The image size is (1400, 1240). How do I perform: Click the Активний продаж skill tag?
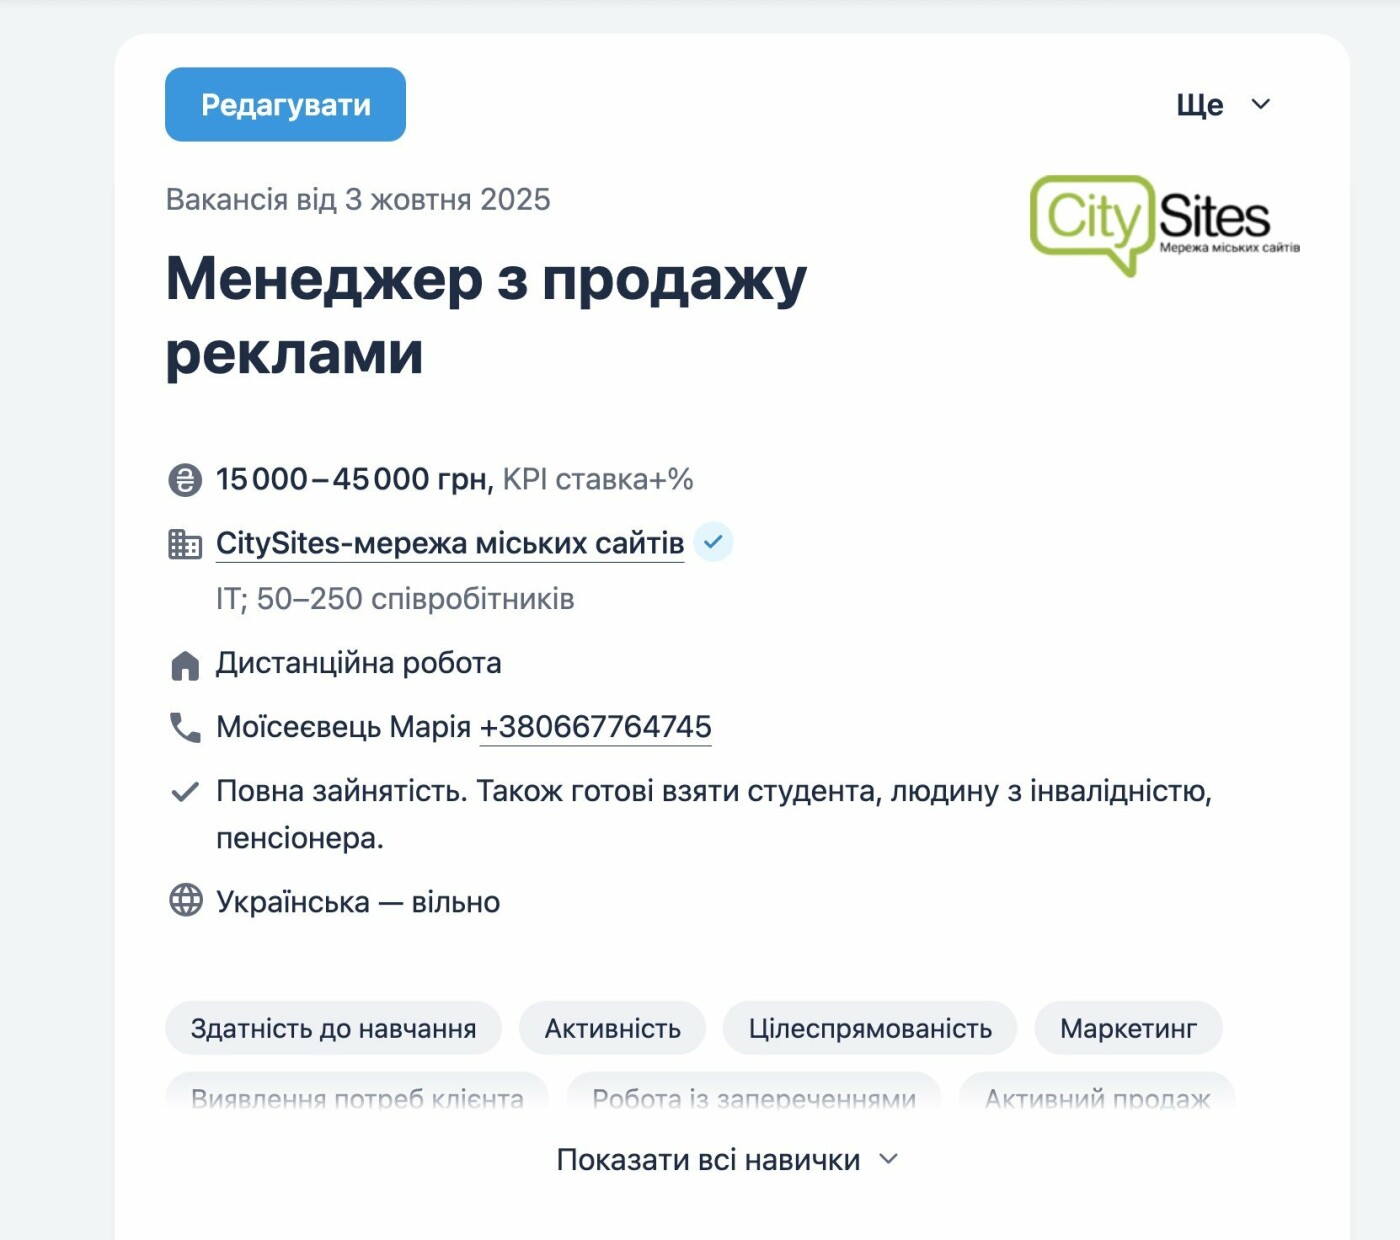(x=1097, y=1096)
